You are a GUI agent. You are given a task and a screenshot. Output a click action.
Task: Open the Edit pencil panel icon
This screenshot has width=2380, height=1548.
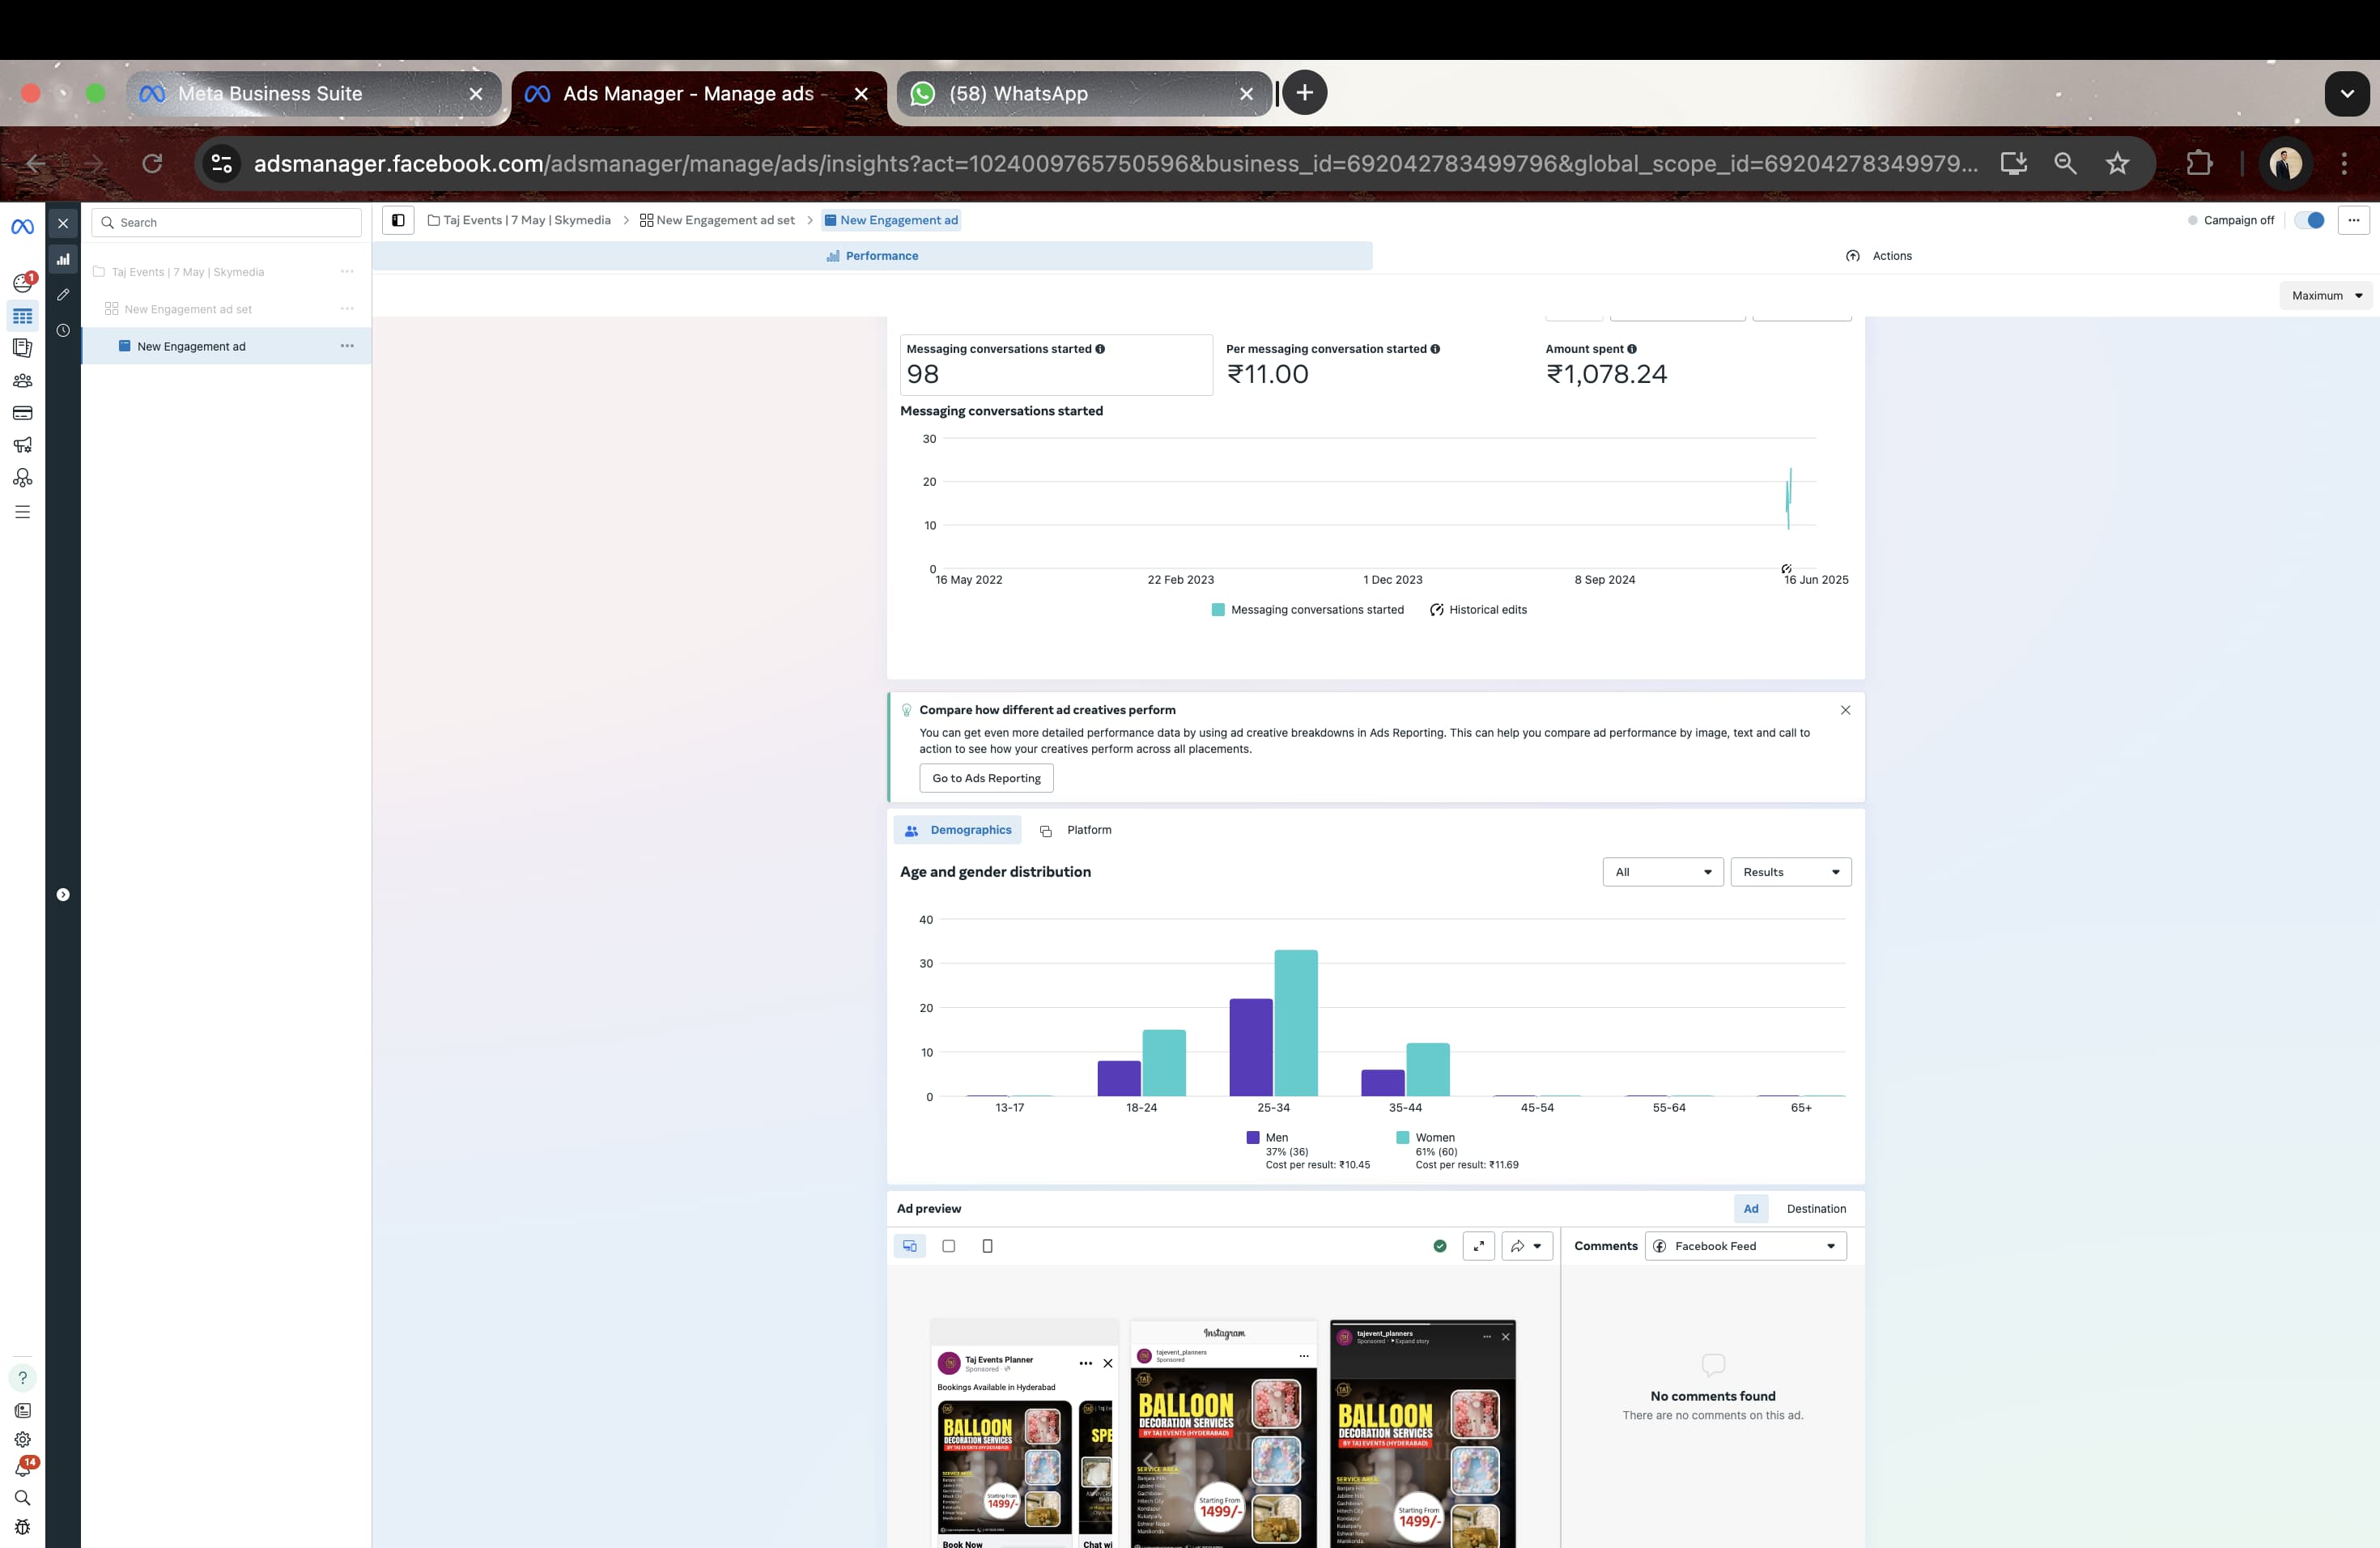tap(63, 295)
